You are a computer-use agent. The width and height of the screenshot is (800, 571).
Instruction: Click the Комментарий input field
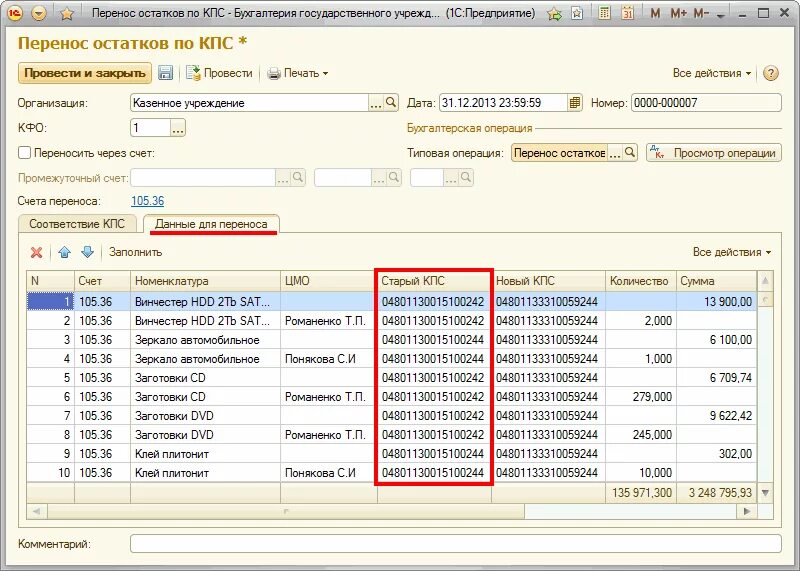tap(456, 543)
